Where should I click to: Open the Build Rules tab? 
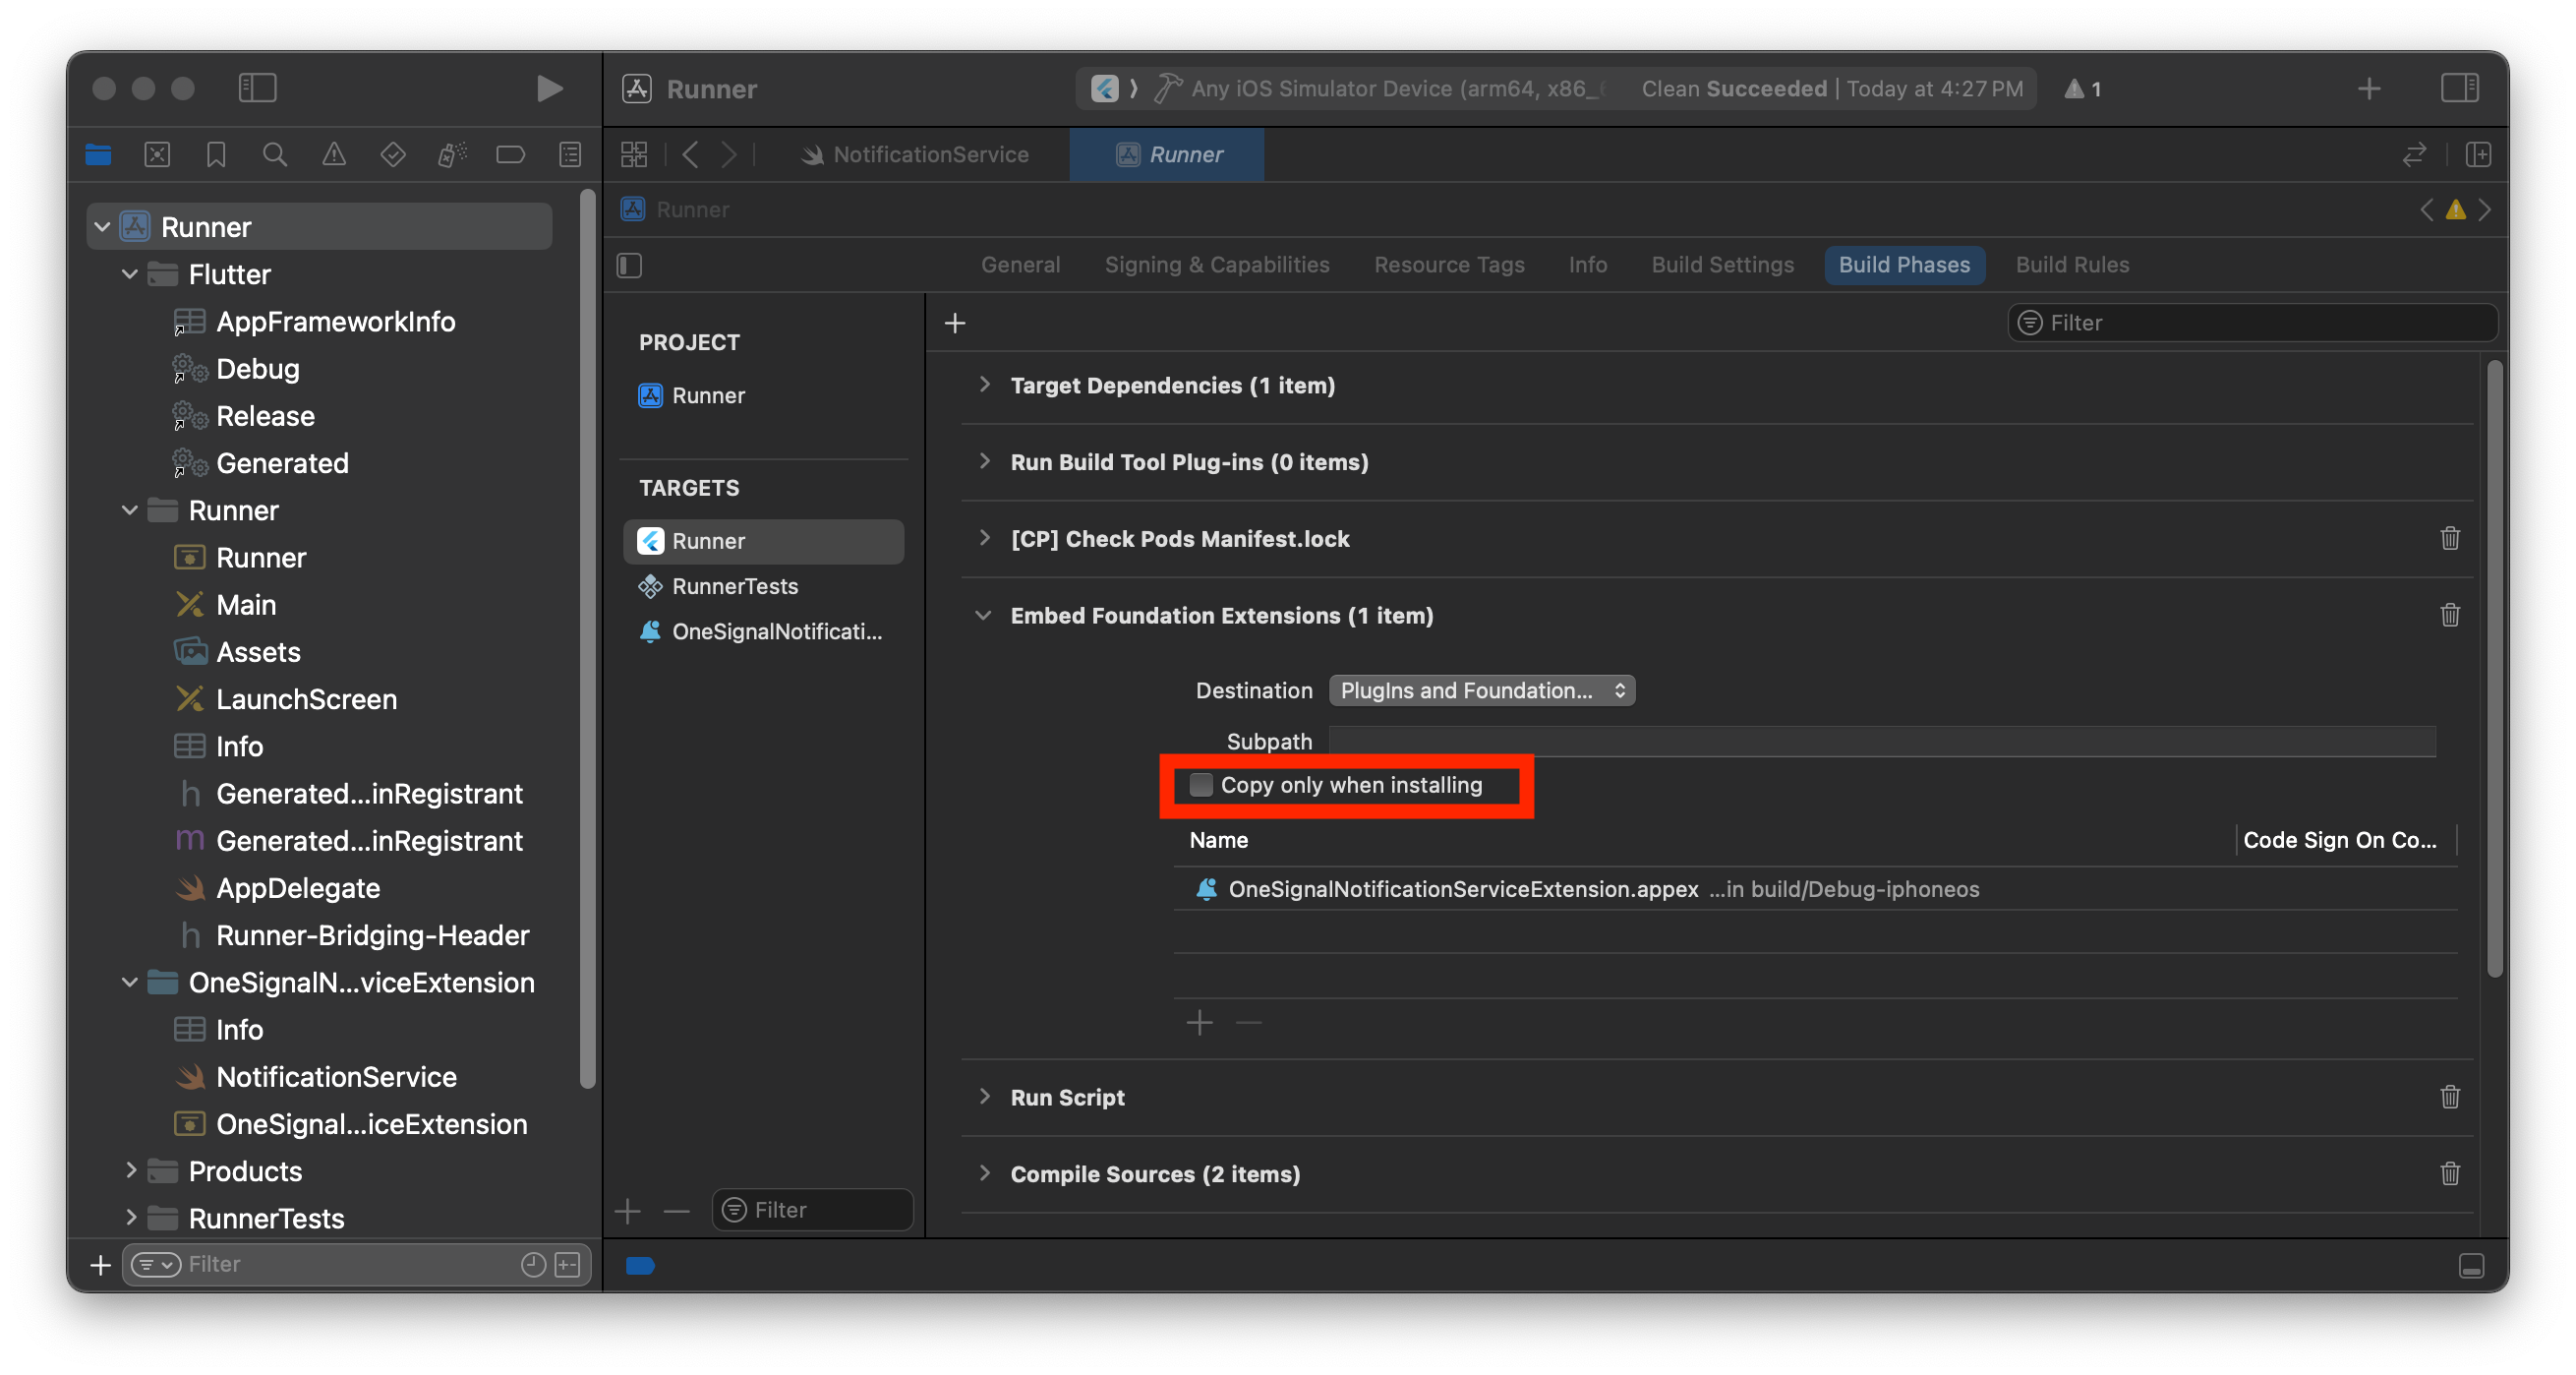click(2072, 265)
